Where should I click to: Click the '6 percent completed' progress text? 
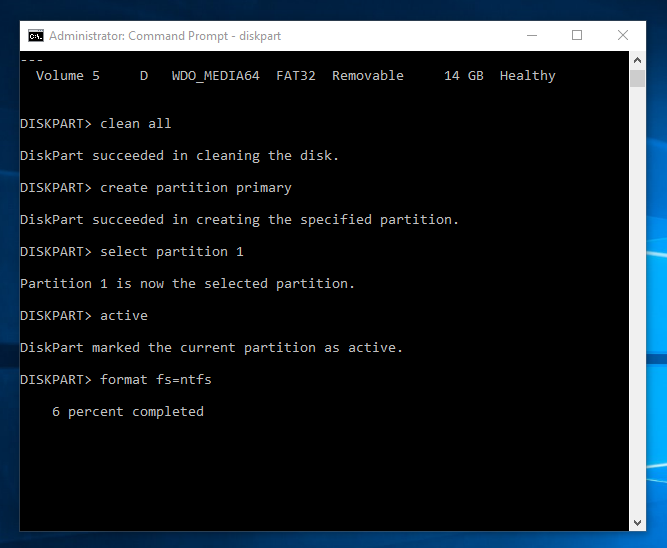pyautogui.click(x=128, y=412)
